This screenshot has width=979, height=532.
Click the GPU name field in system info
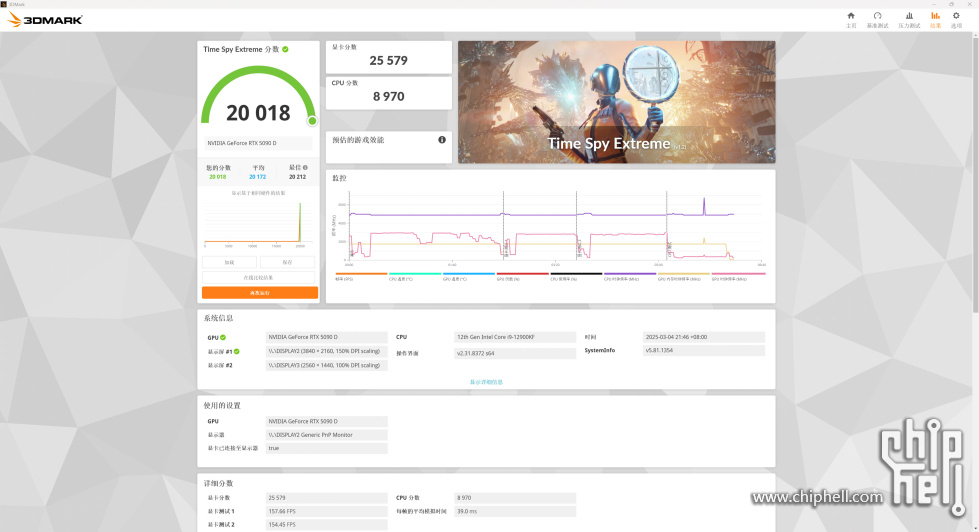327,337
